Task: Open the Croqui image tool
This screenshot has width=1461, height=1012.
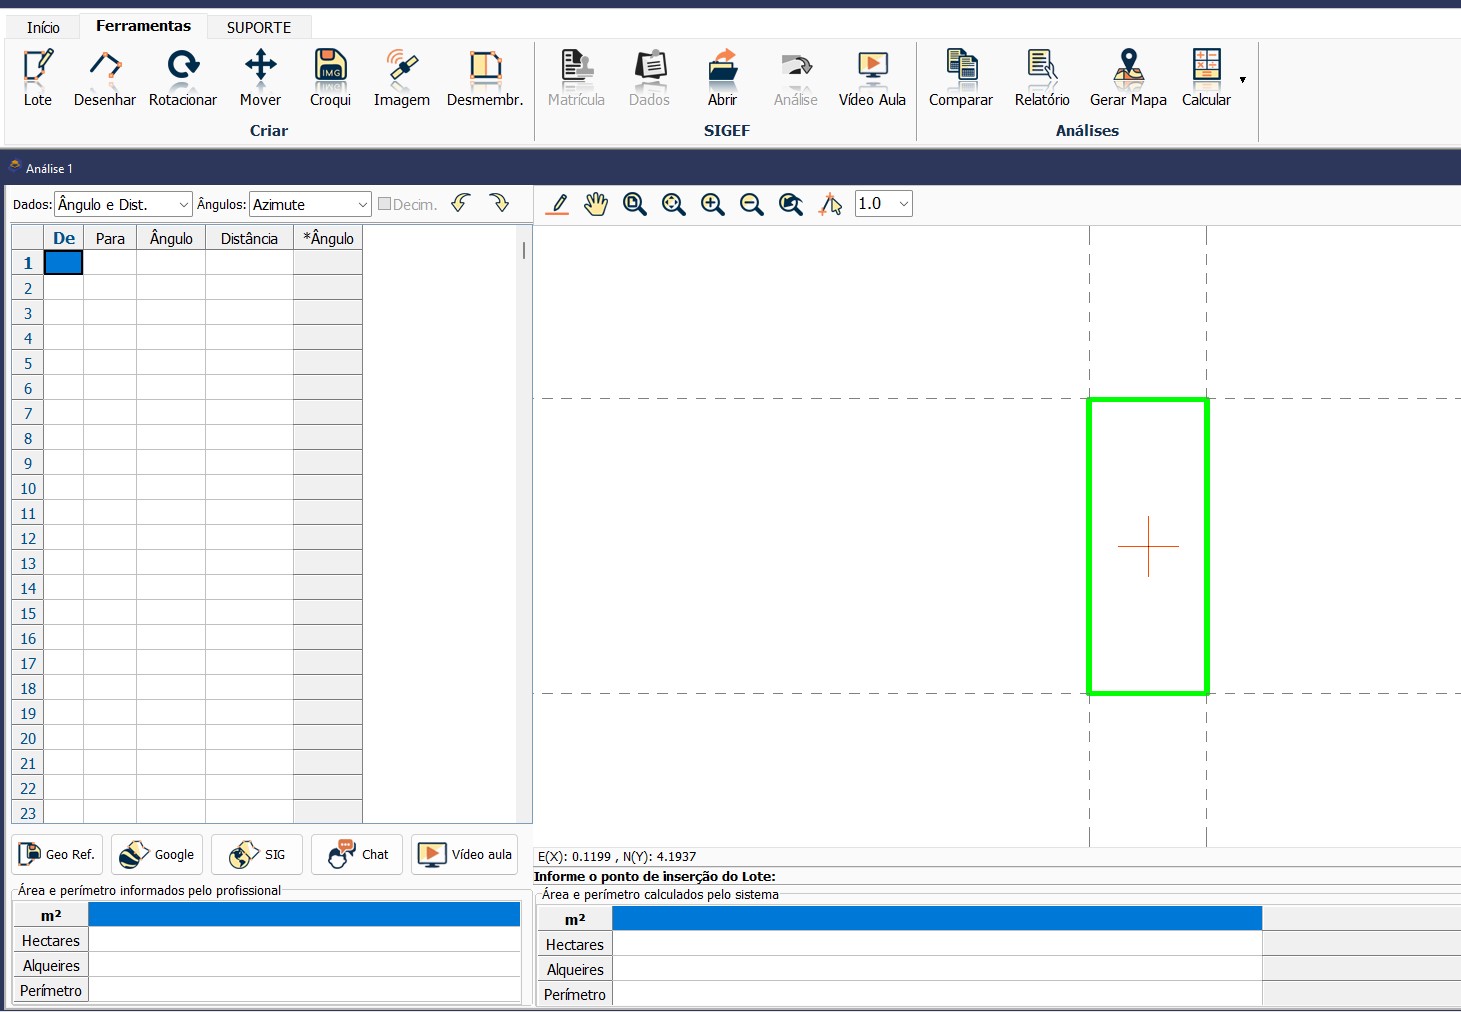Action: pos(330,78)
